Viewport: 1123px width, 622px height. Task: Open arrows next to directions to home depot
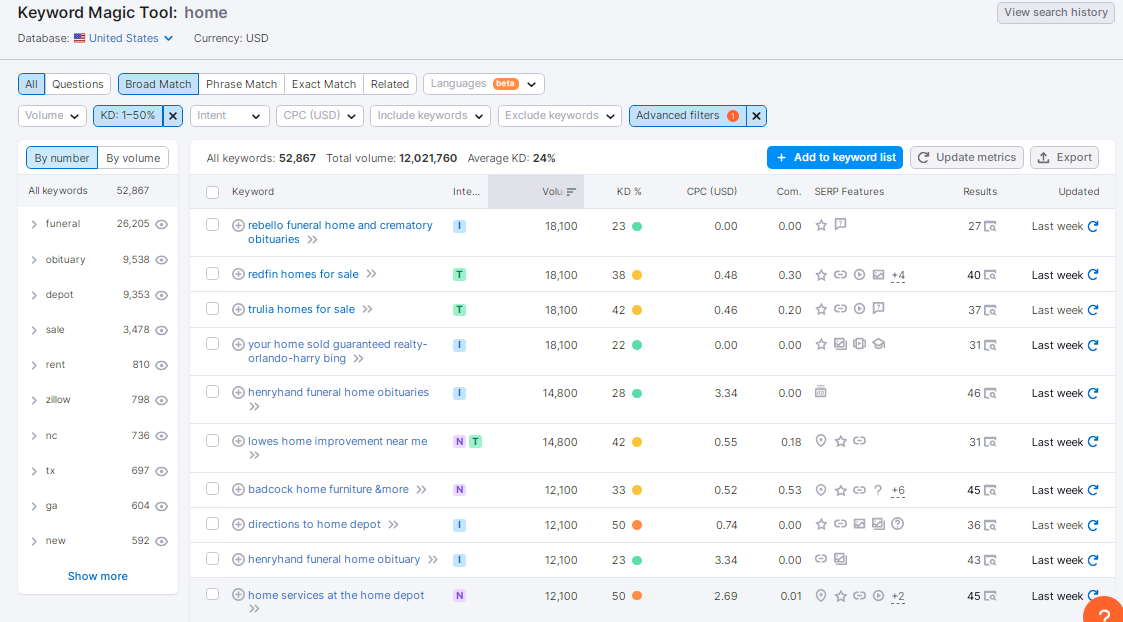[393, 524]
